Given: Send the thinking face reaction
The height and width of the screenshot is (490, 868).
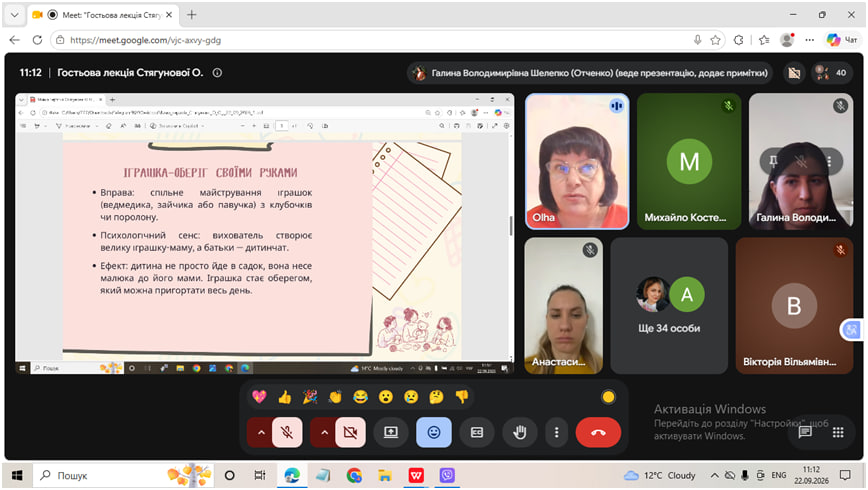Looking at the screenshot, I should (436, 397).
